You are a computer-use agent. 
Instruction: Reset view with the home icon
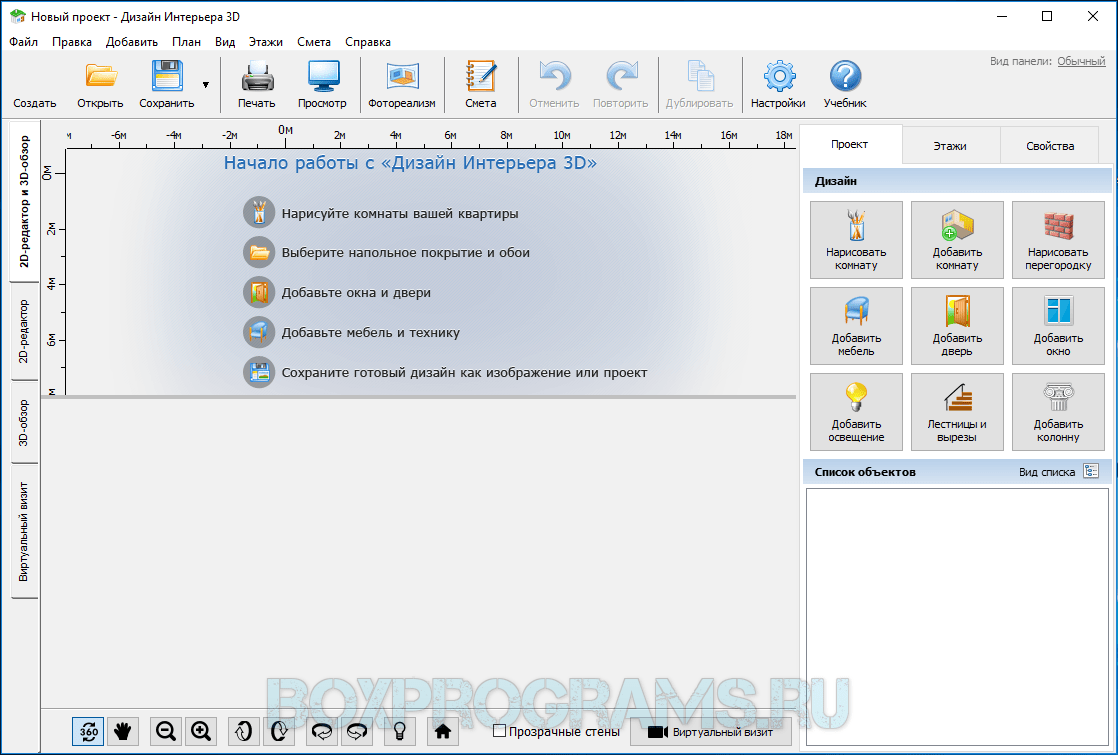tap(443, 731)
